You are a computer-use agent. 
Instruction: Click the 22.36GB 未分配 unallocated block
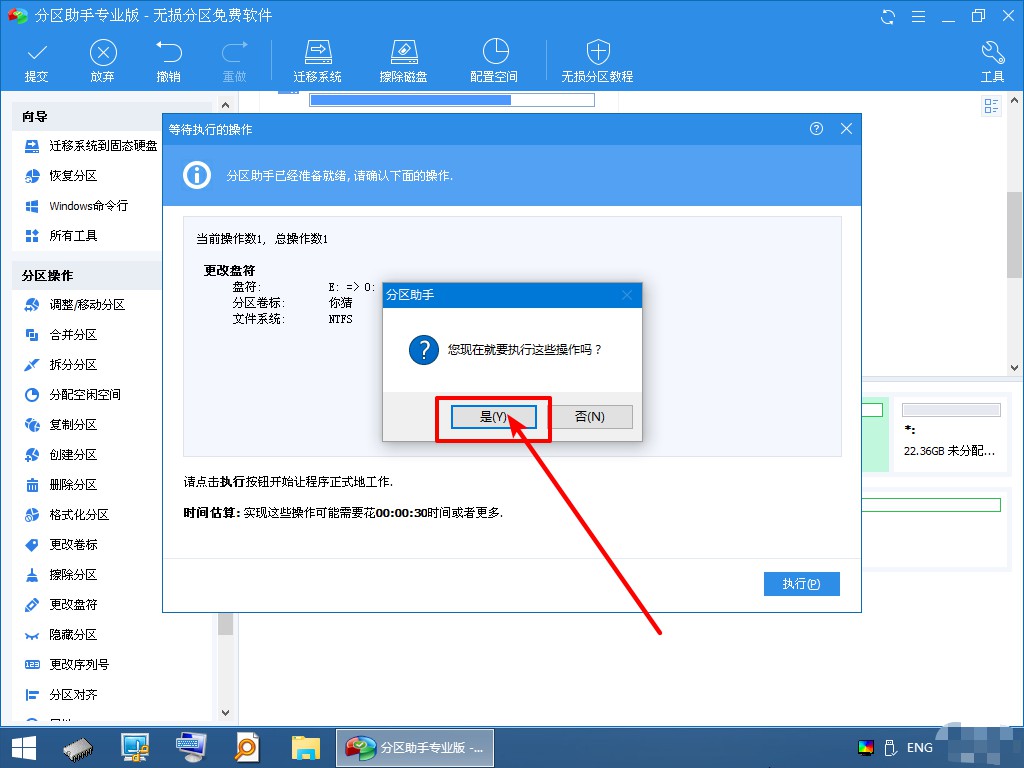click(950, 432)
